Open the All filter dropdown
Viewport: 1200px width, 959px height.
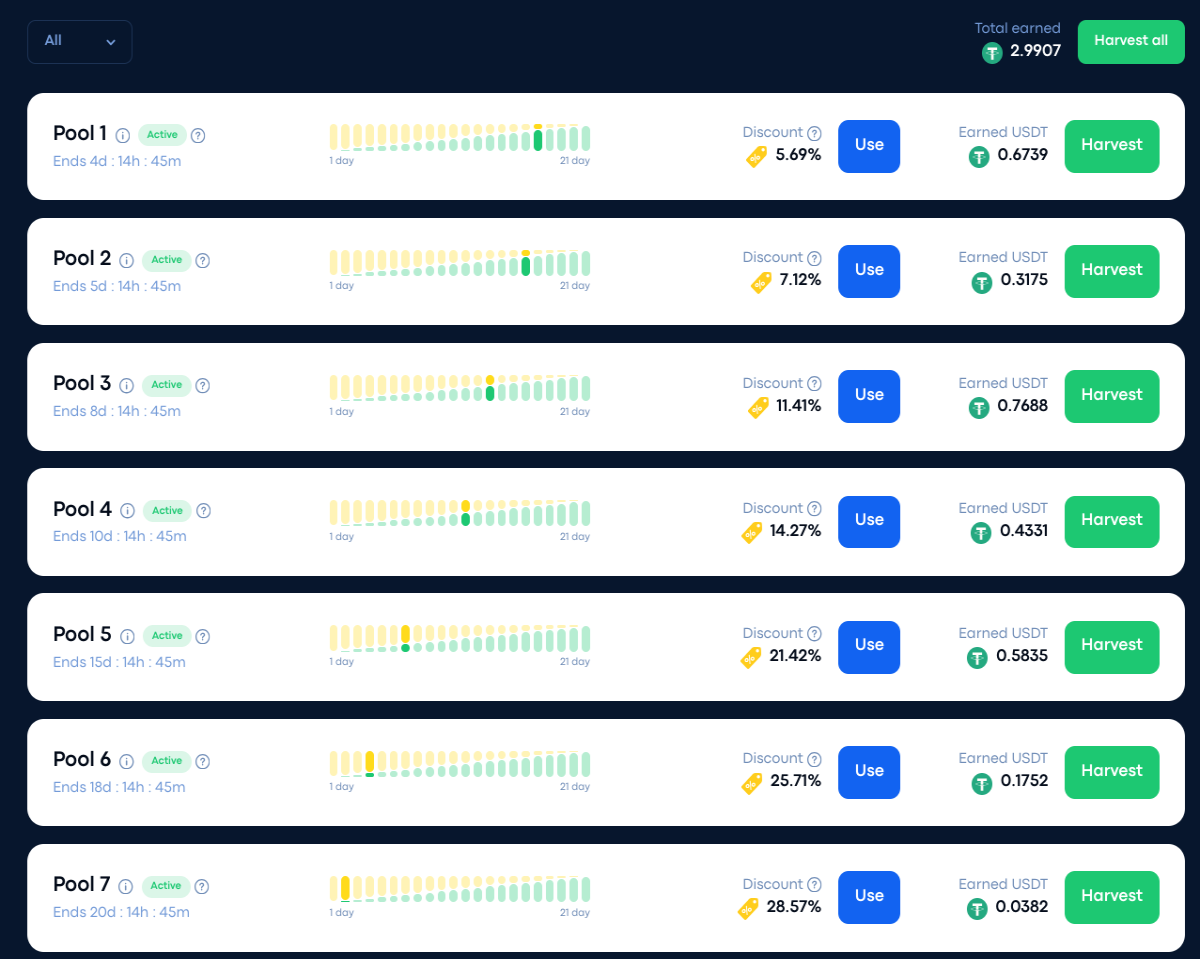point(80,42)
